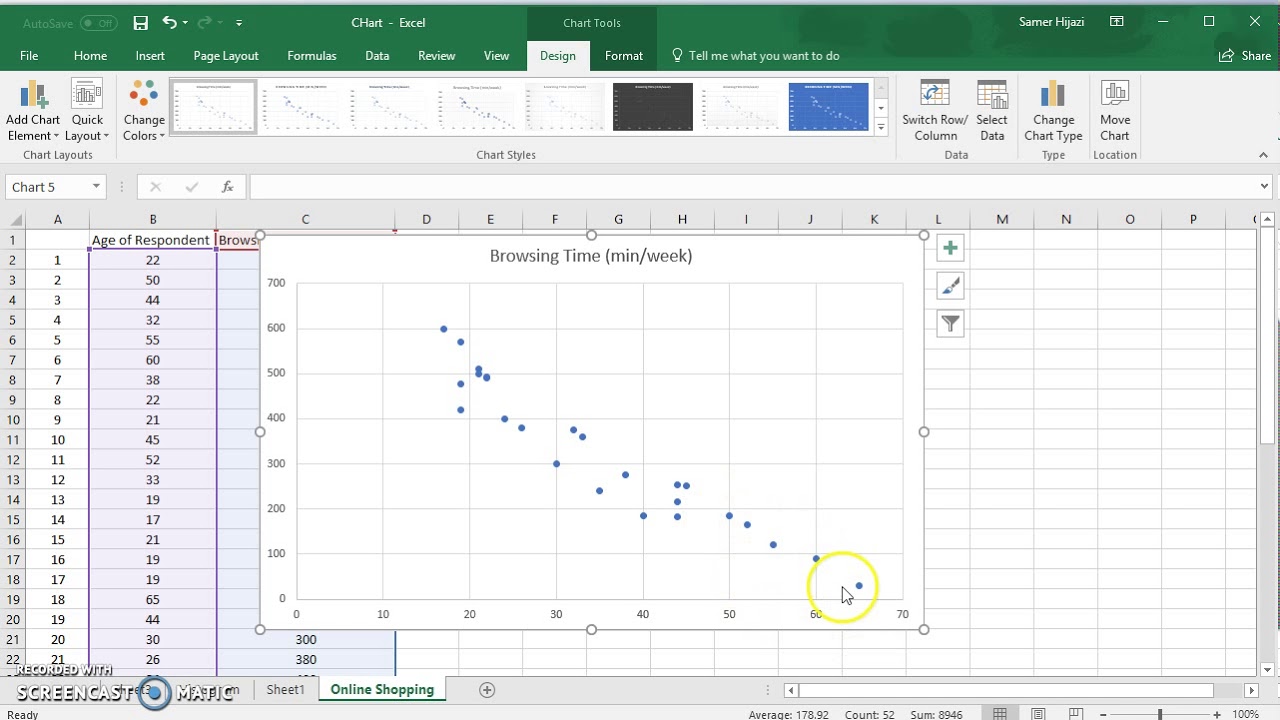
Task: Click the New Sheet plus button
Action: 487,689
